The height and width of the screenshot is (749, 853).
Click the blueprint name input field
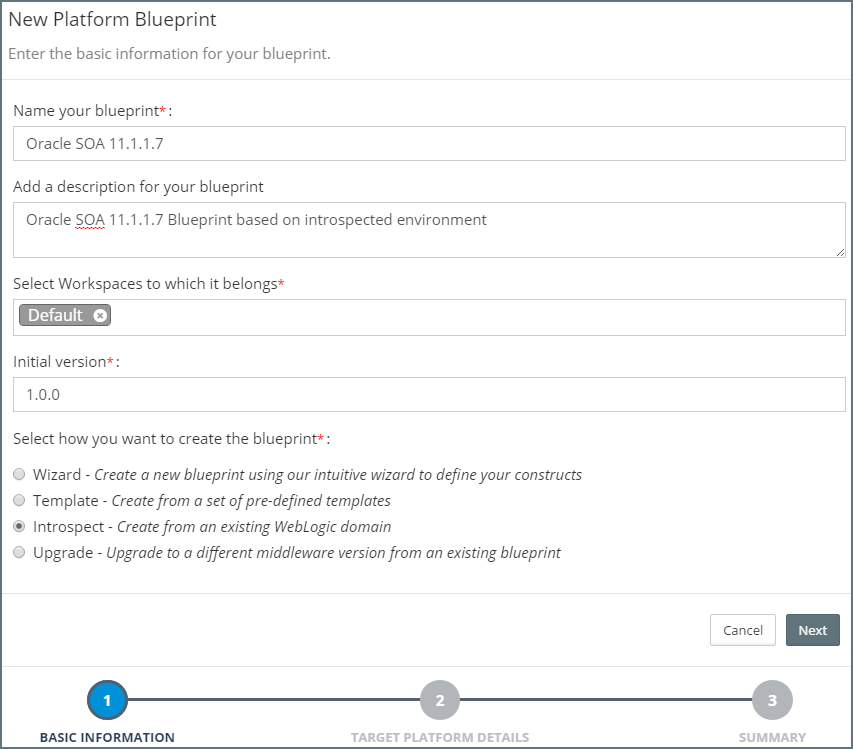[x=429, y=144]
